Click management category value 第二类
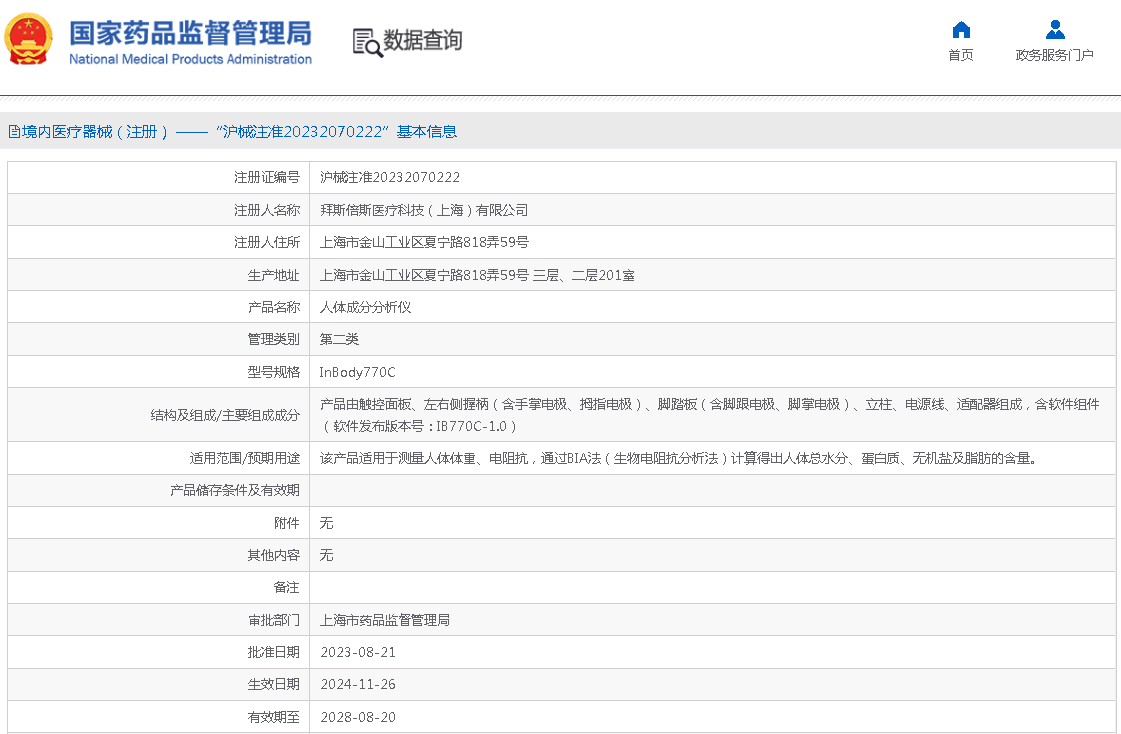This screenshot has width=1121, height=734. (339, 339)
